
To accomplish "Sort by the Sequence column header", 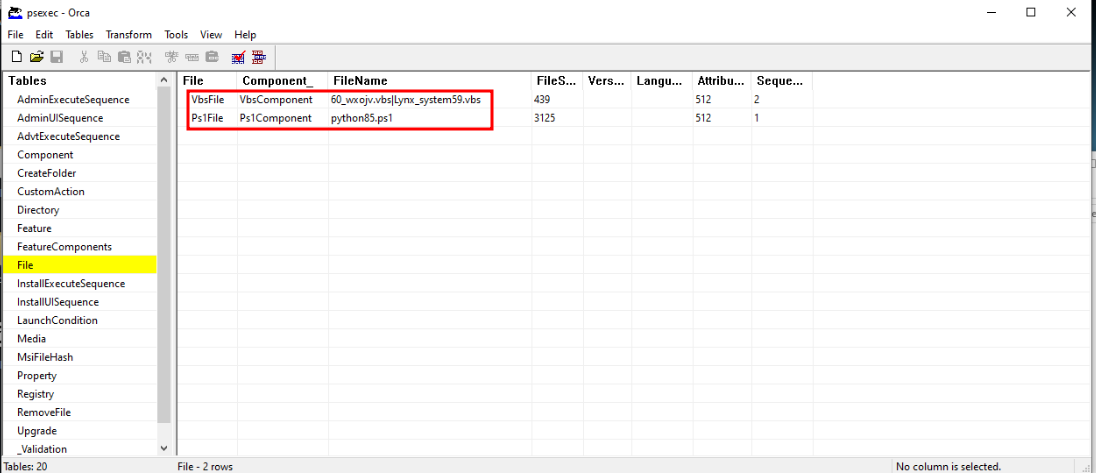I will click(x=782, y=81).
